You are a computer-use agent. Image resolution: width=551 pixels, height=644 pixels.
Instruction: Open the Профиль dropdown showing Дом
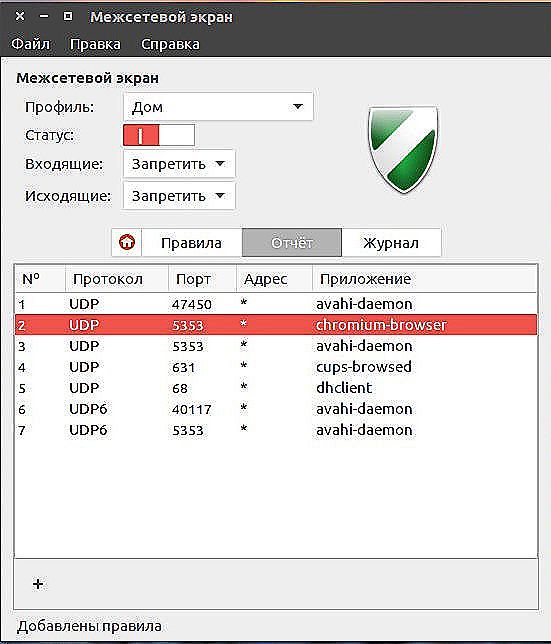(x=218, y=107)
